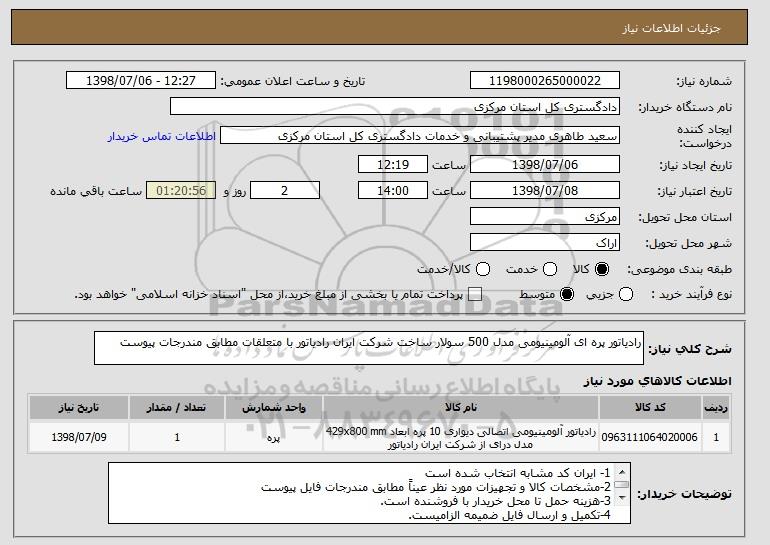Click the جزئیات اطلاعات نیاز header title
Image resolution: width=770 pixels, height=545 pixels.
pos(672,28)
